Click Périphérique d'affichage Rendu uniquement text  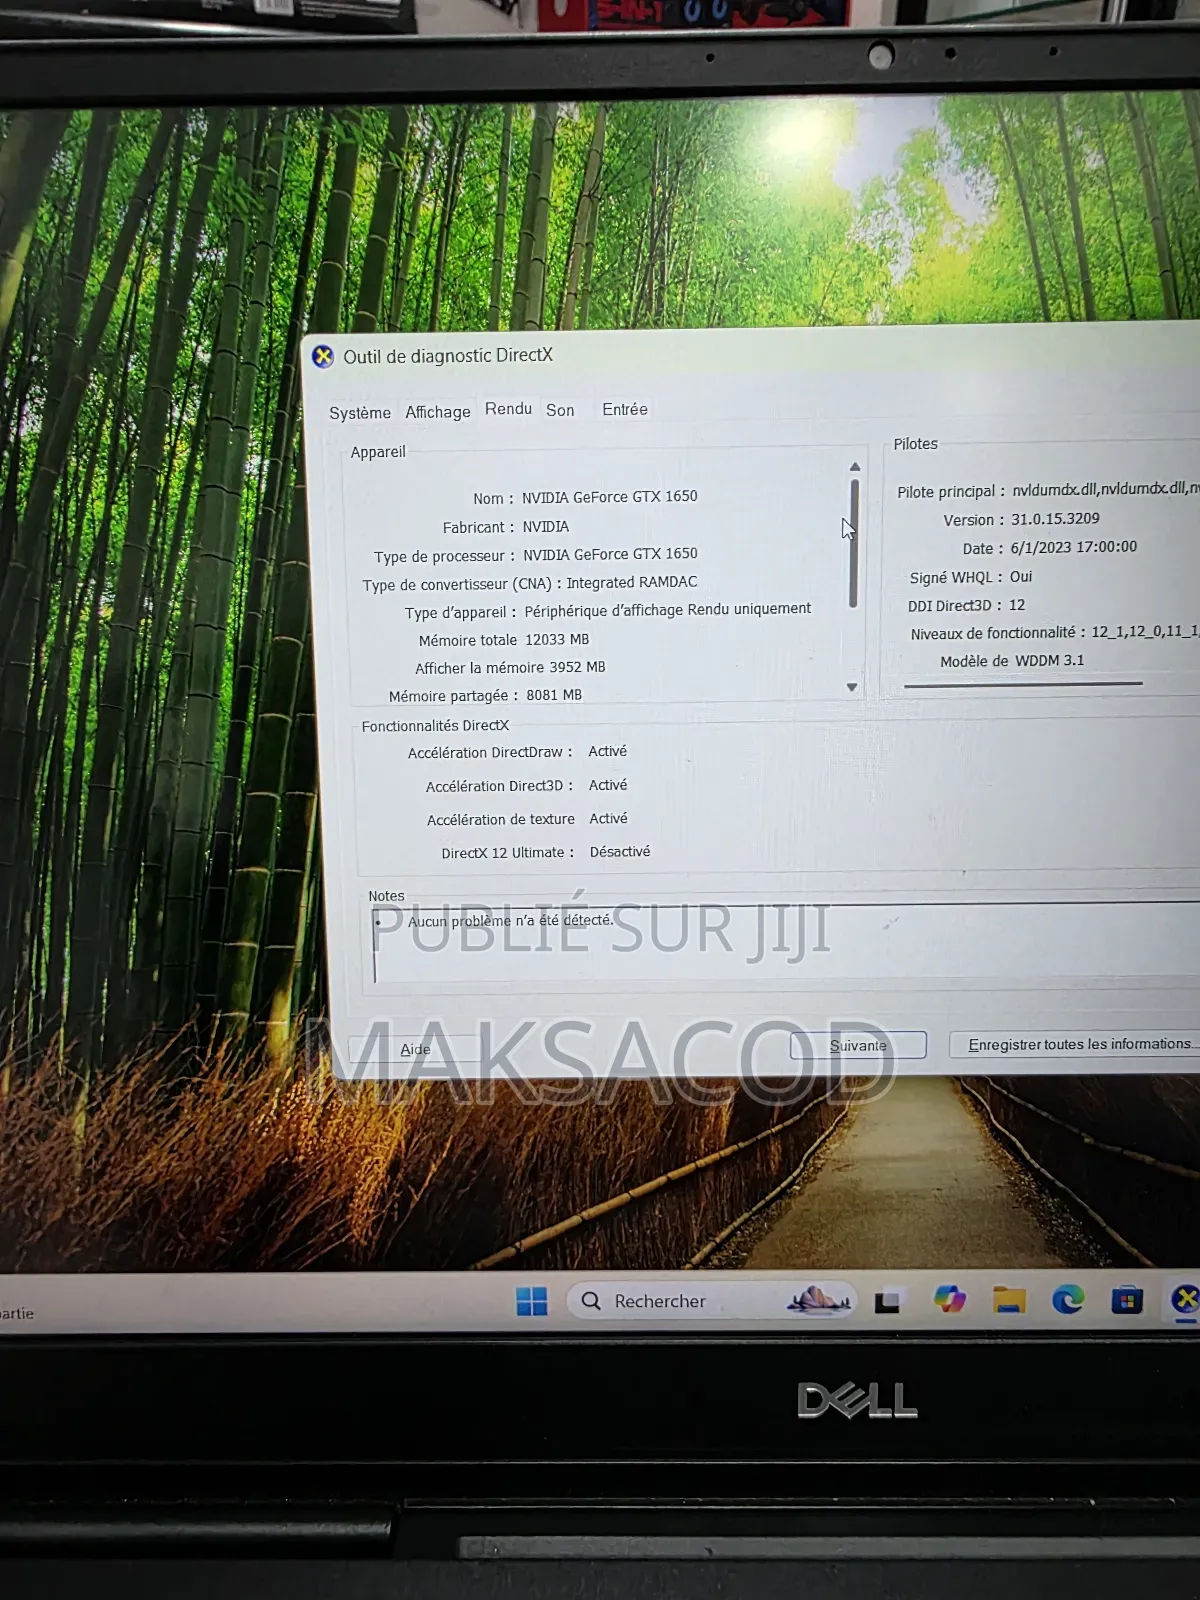click(x=668, y=609)
